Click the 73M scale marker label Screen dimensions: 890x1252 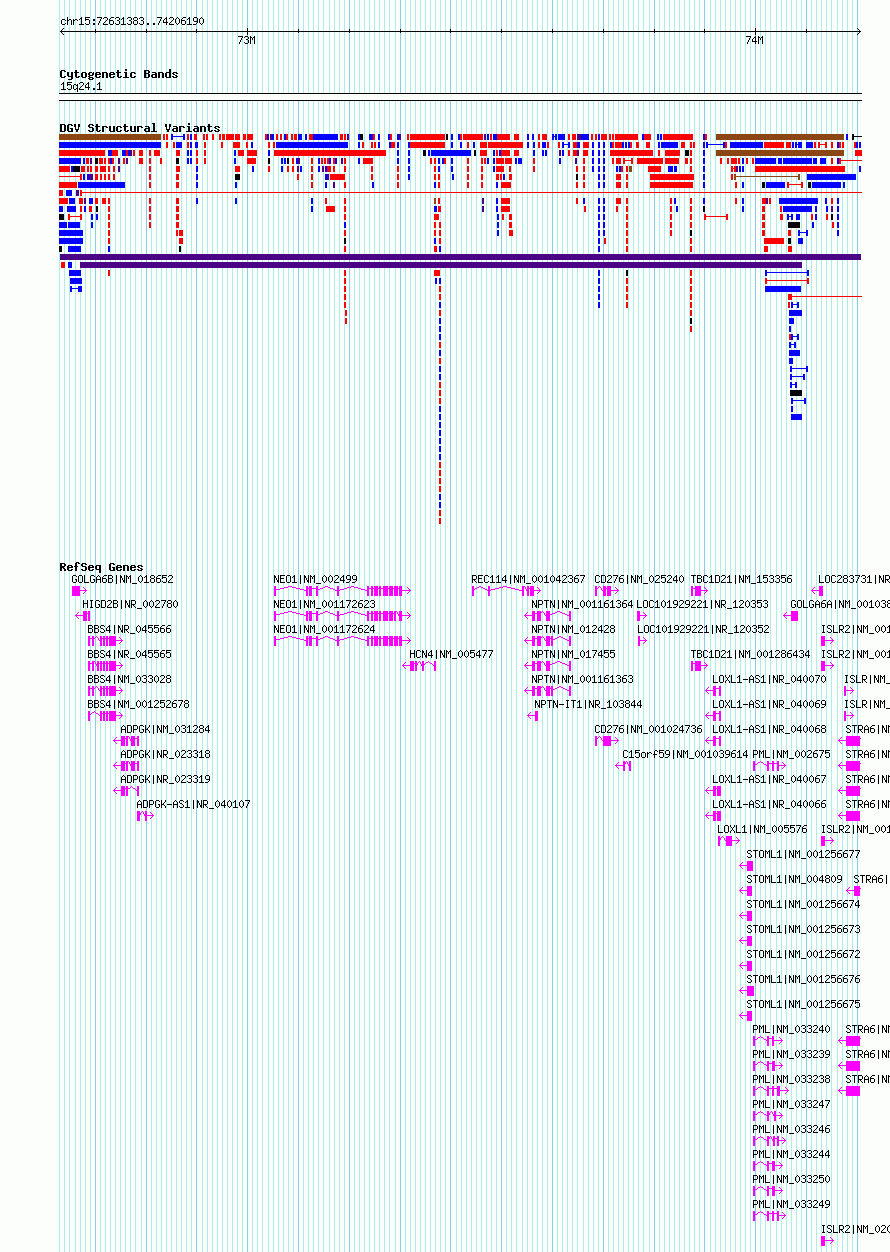tap(246, 40)
